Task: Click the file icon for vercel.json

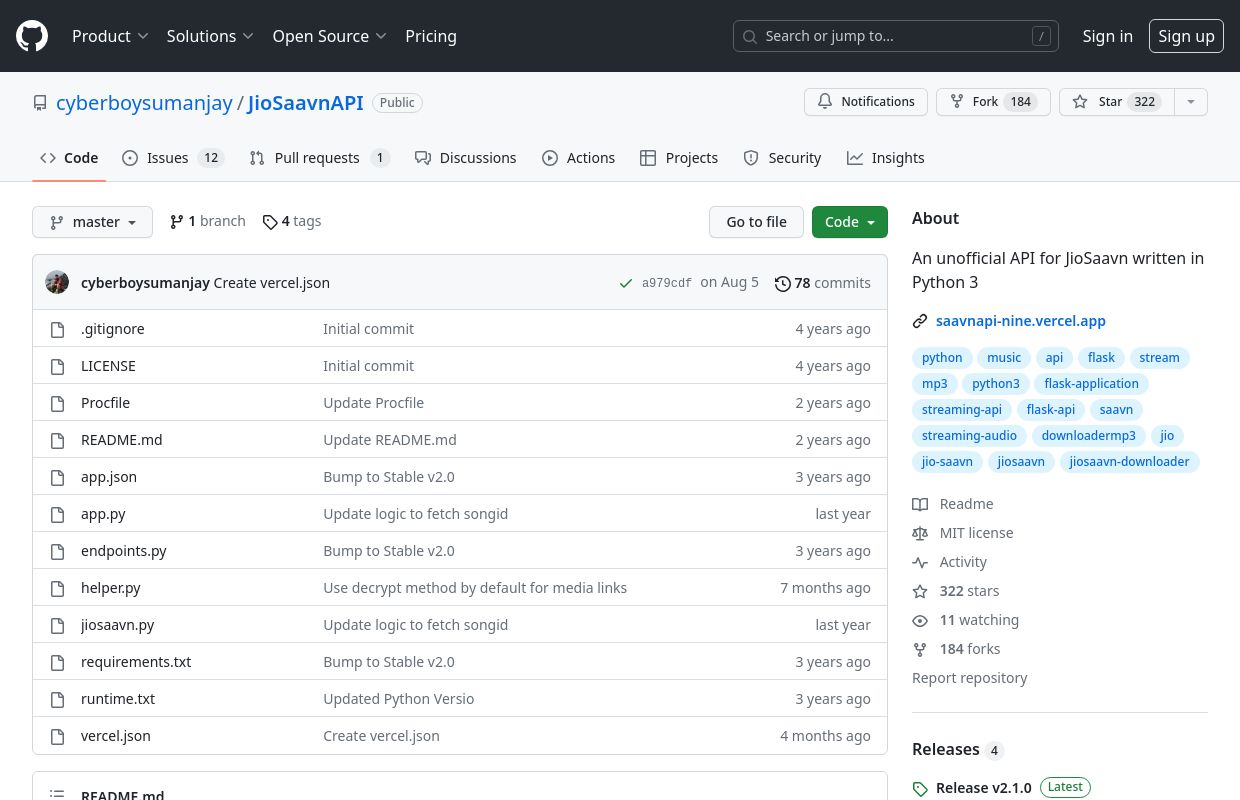Action: coord(58,736)
